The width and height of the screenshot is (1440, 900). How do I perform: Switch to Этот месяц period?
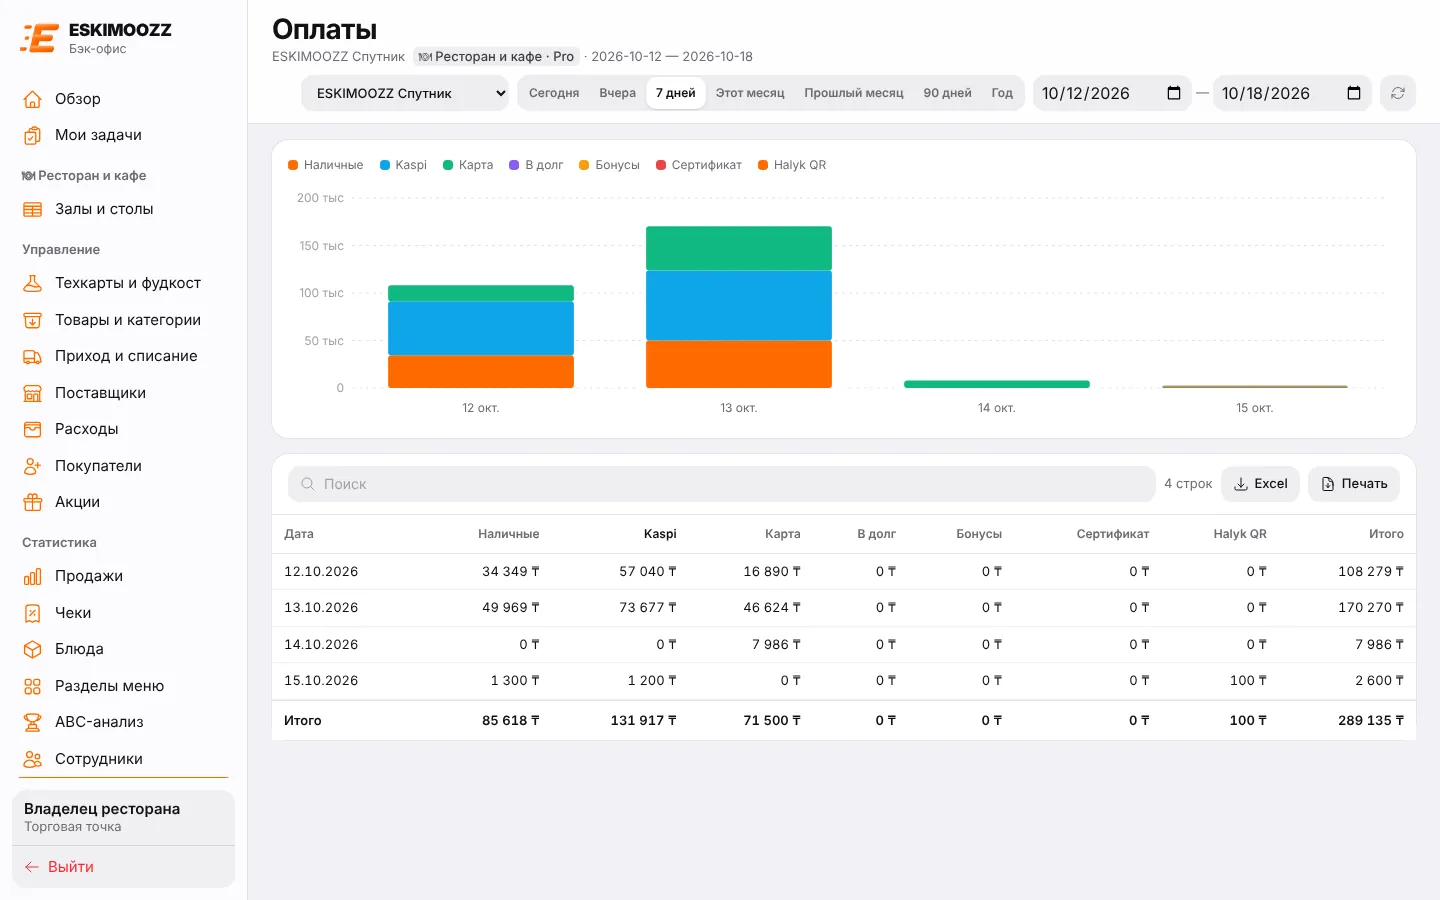click(x=750, y=93)
